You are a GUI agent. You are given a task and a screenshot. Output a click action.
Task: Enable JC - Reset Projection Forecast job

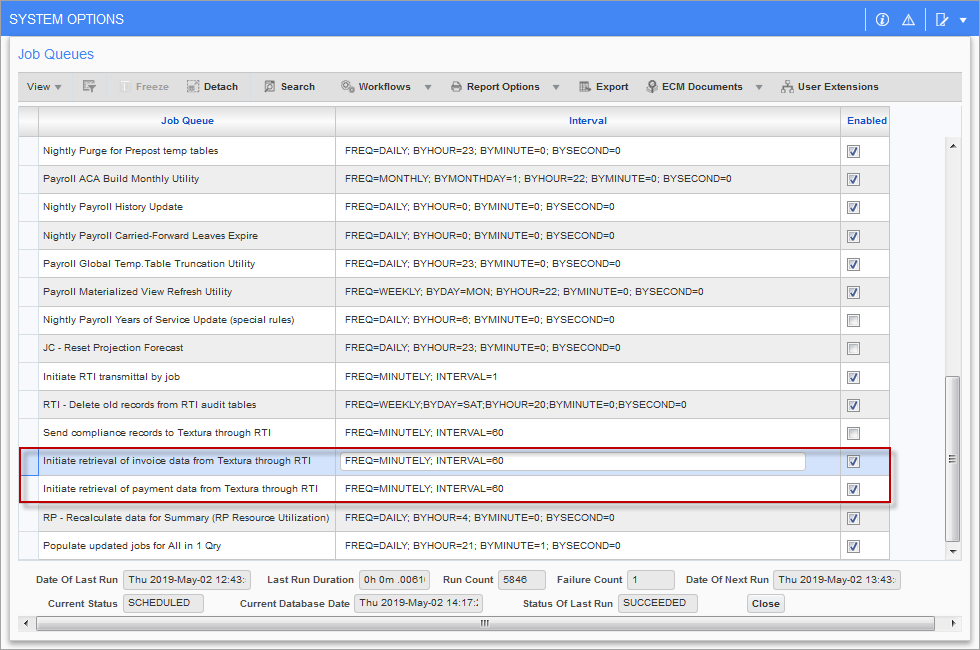click(x=853, y=349)
